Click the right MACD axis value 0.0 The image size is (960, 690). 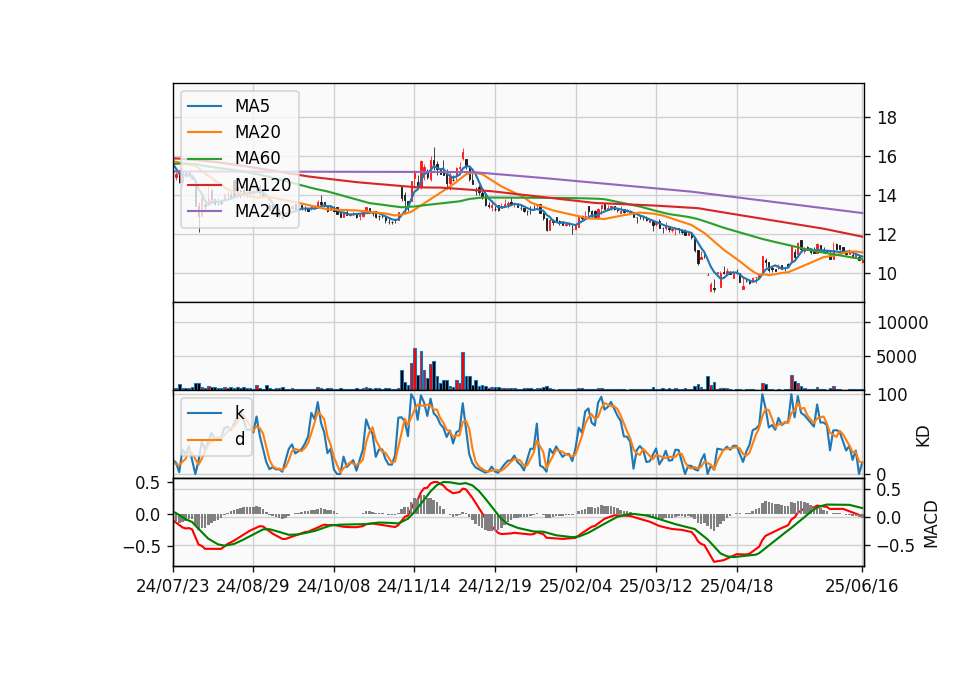pyautogui.click(x=889, y=518)
